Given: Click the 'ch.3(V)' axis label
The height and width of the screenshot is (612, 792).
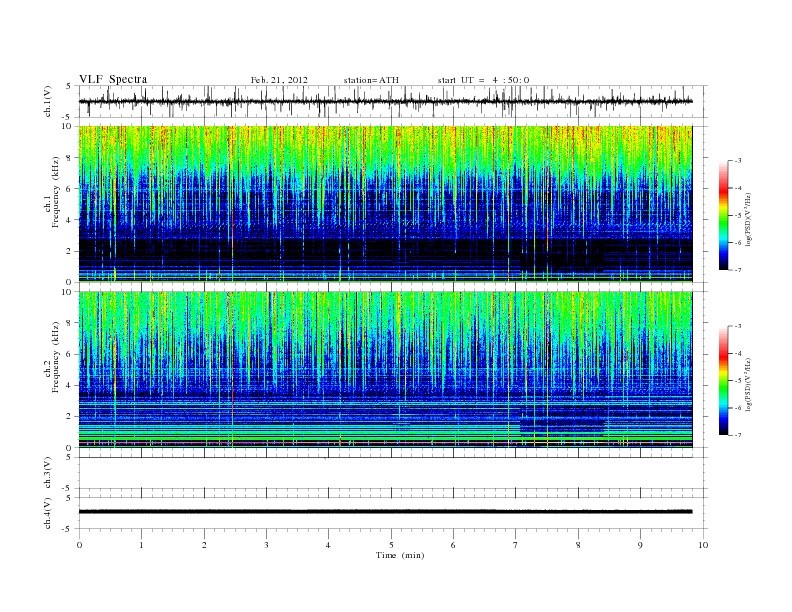Looking at the screenshot, I should 48,473.
